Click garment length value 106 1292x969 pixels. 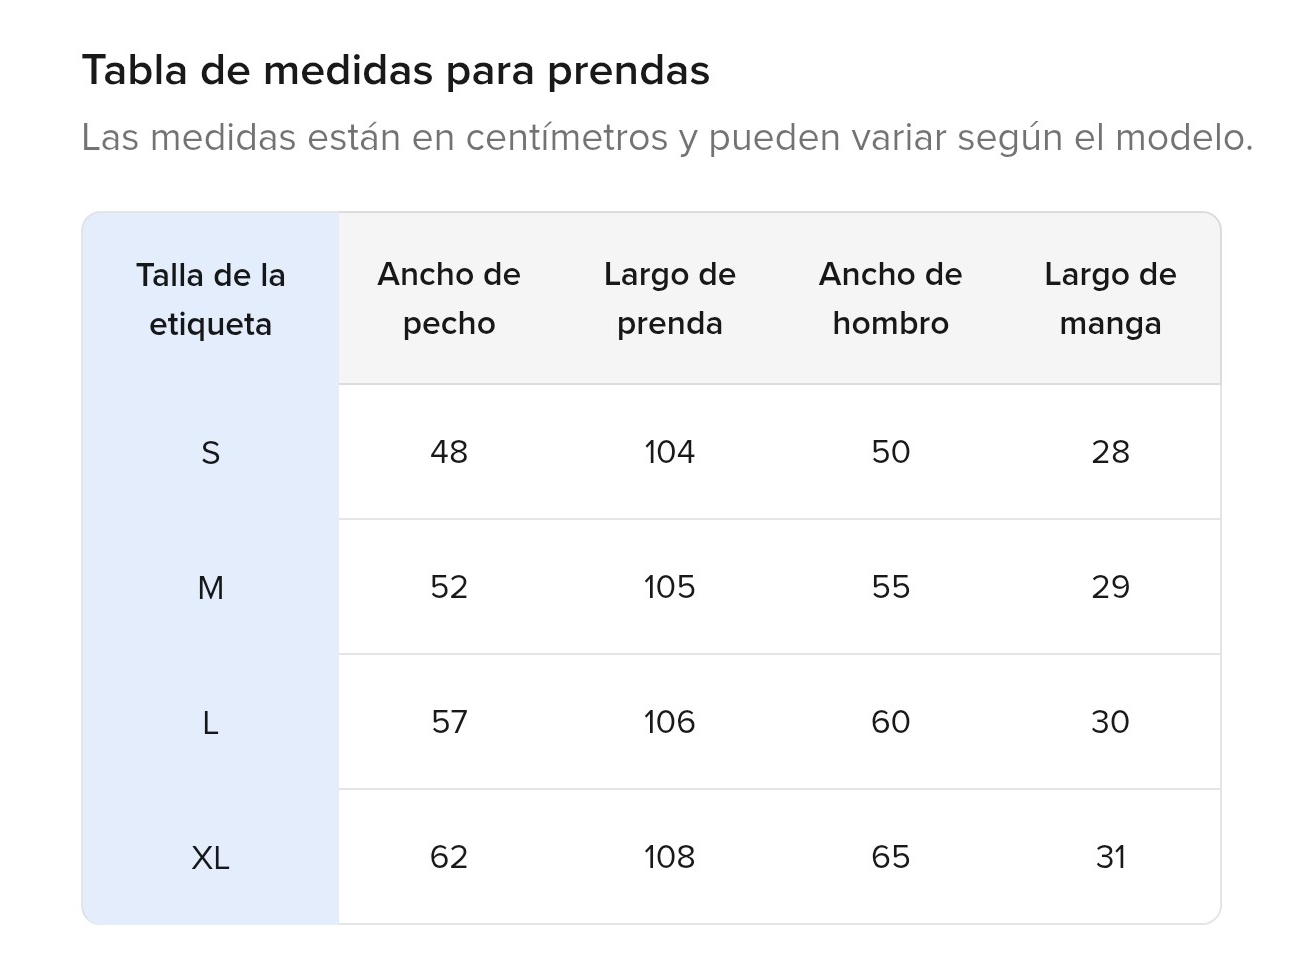pyautogui.click(x=670, y=722)
